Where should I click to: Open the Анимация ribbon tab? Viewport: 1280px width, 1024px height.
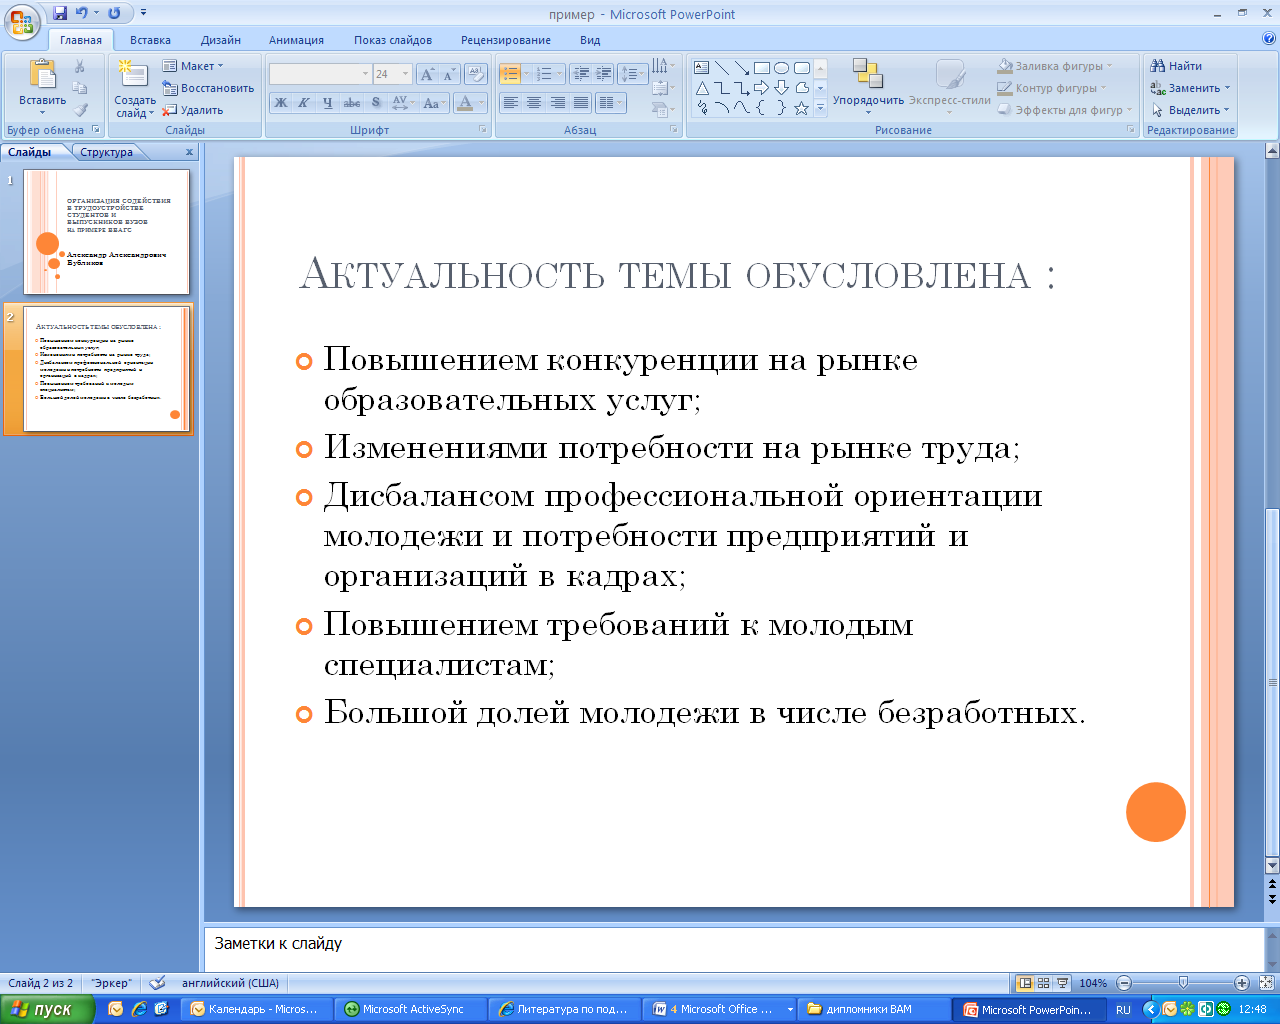(x=296, y=40)
